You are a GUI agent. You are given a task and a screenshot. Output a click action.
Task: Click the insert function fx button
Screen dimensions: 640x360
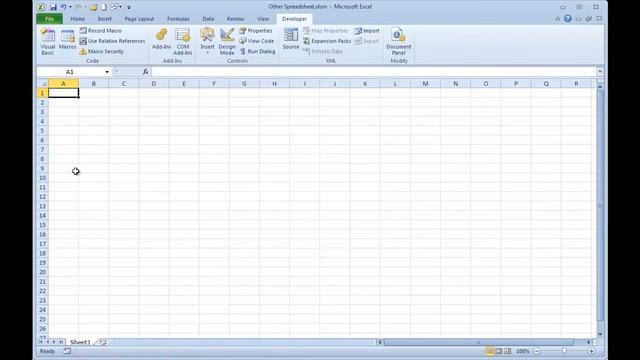pos(145,72)
